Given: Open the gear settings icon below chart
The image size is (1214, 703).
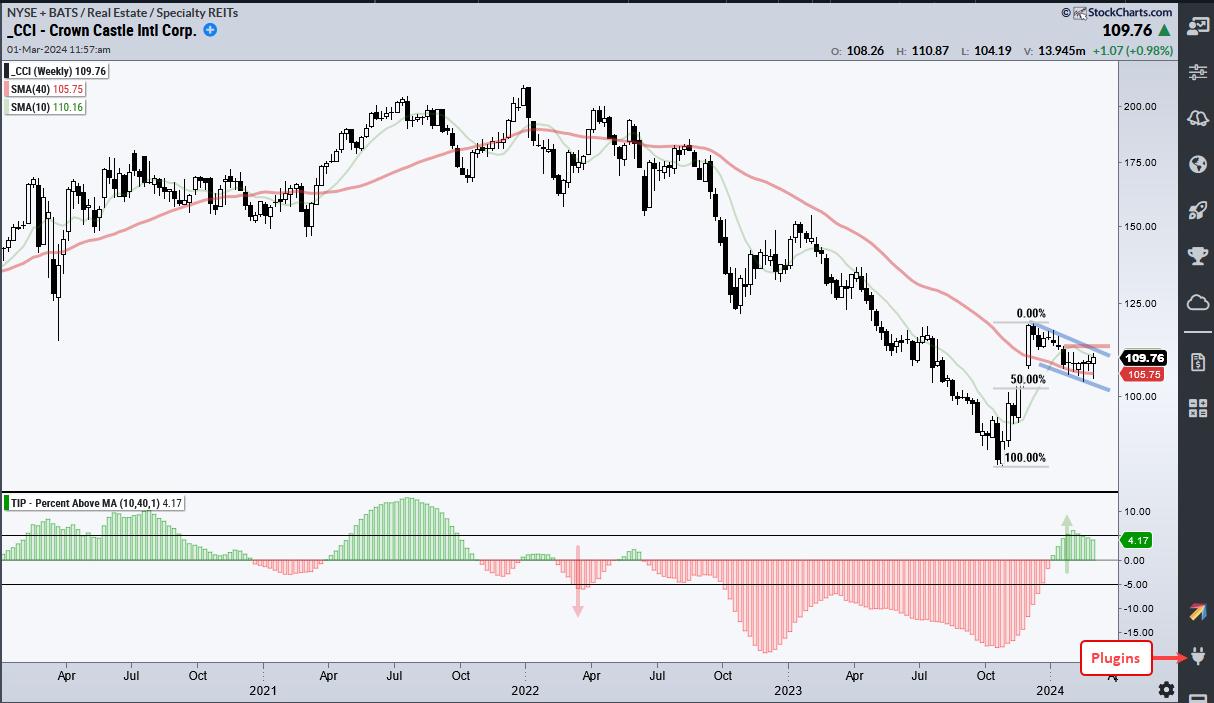Looking at the screenshot, I should point(1166,689).
